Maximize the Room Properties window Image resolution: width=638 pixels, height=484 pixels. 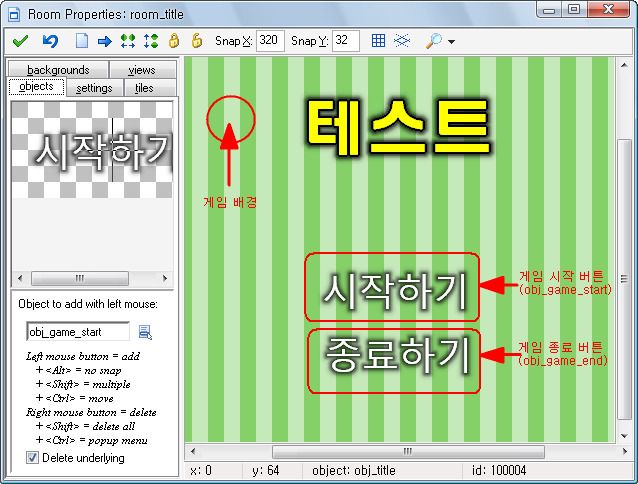click(x=573, y=9)
